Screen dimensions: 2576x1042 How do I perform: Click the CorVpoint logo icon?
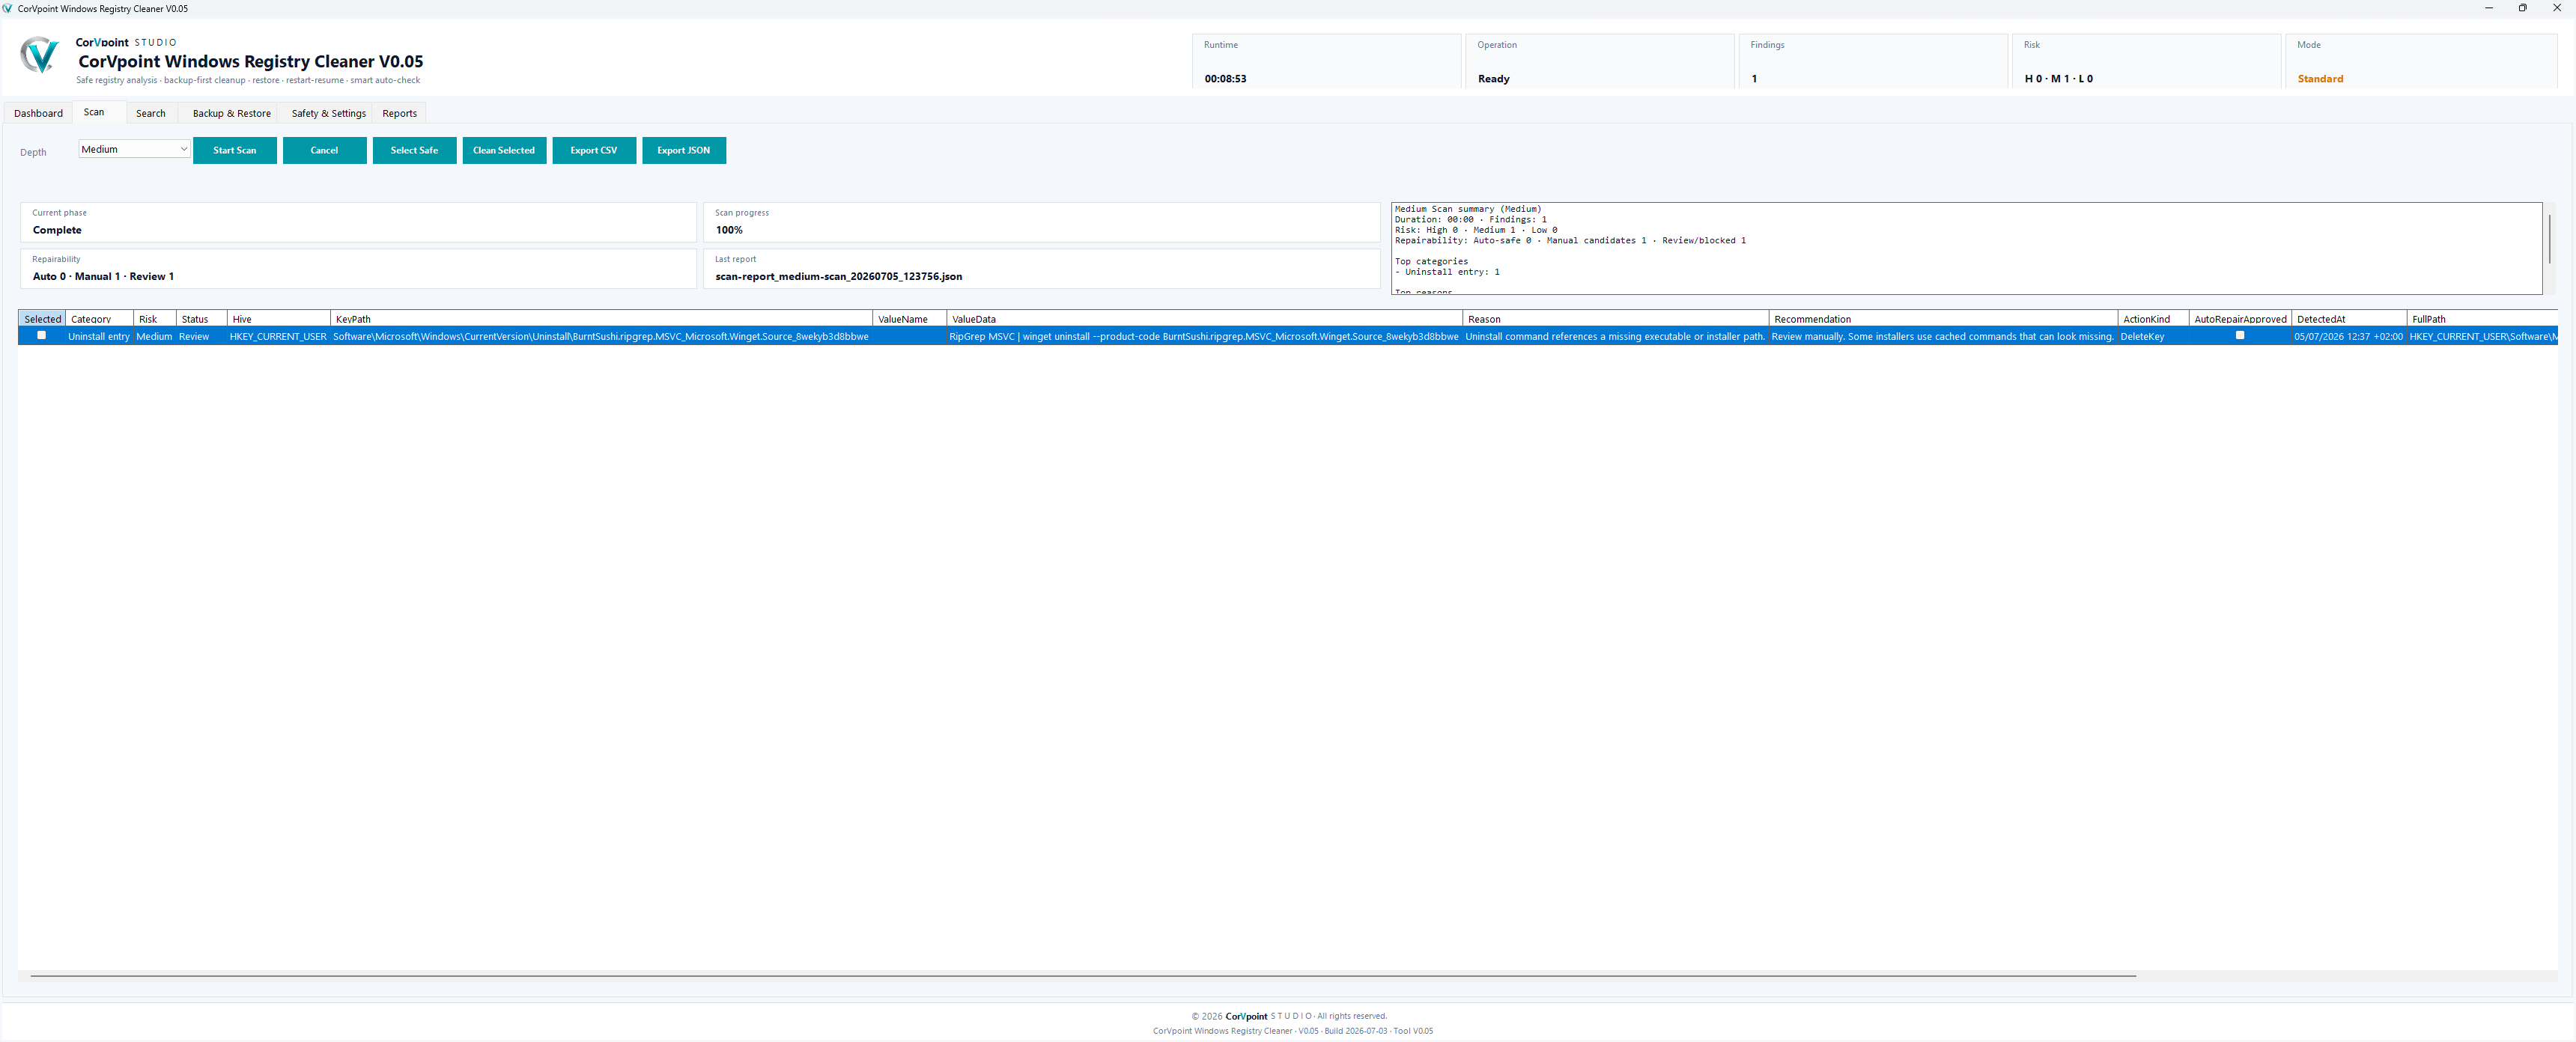pos(39,55)
